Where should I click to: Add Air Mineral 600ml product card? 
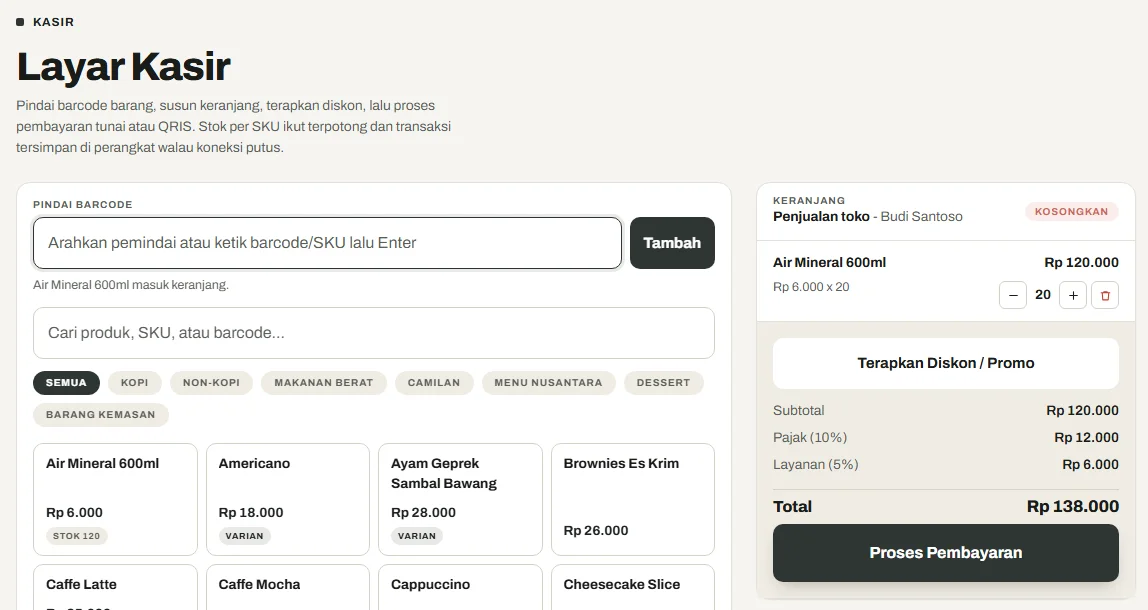point(115,499)
